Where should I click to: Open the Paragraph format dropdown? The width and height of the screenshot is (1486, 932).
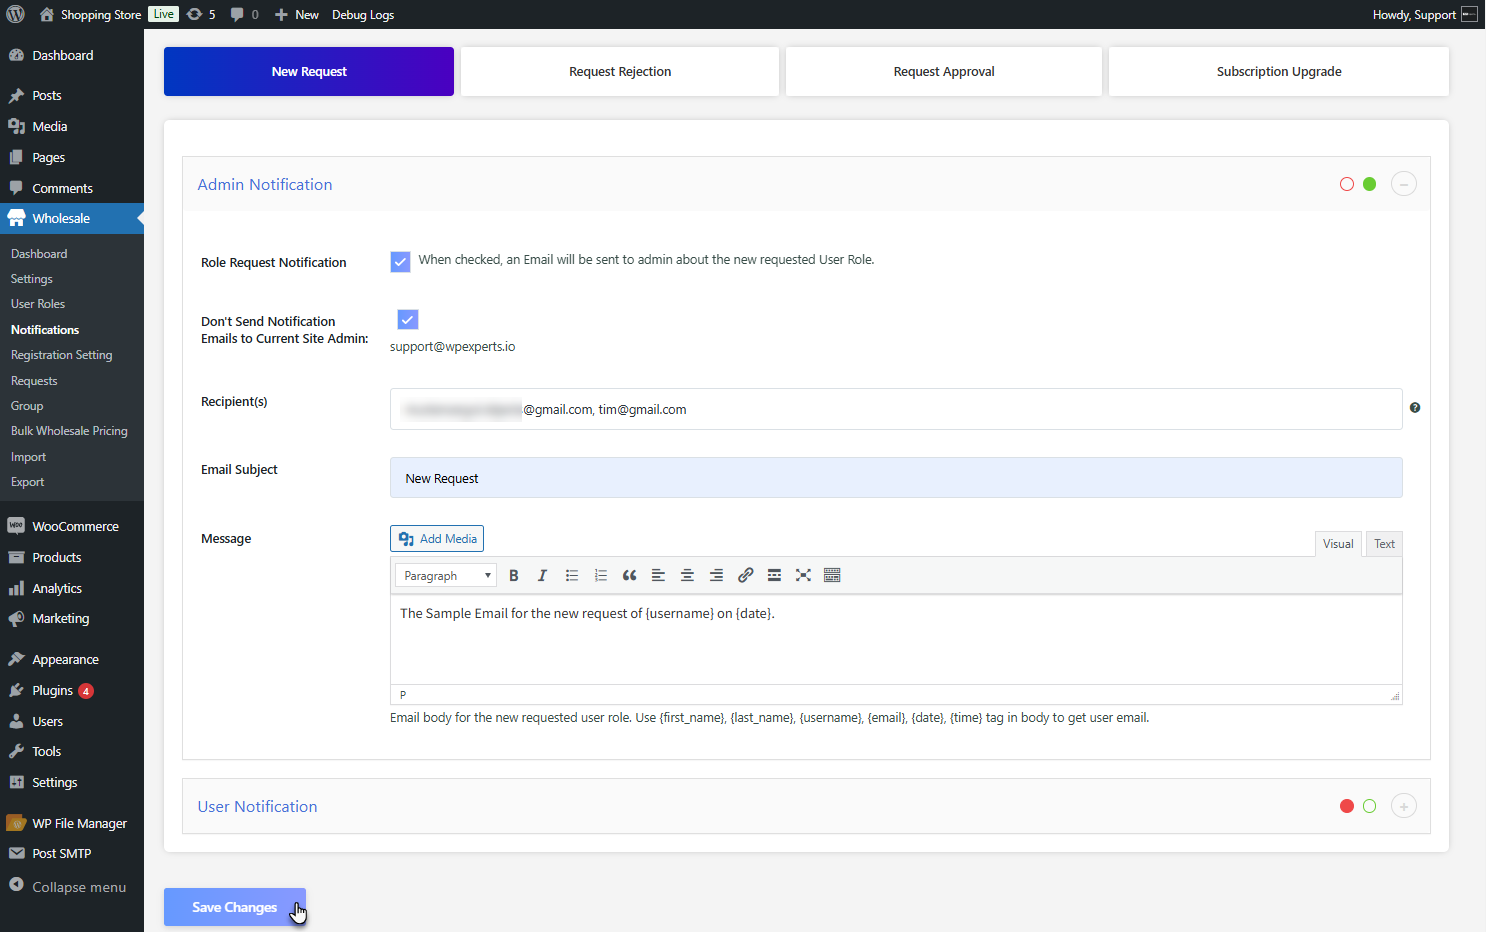pyautogui.click(x=446, y=575)
